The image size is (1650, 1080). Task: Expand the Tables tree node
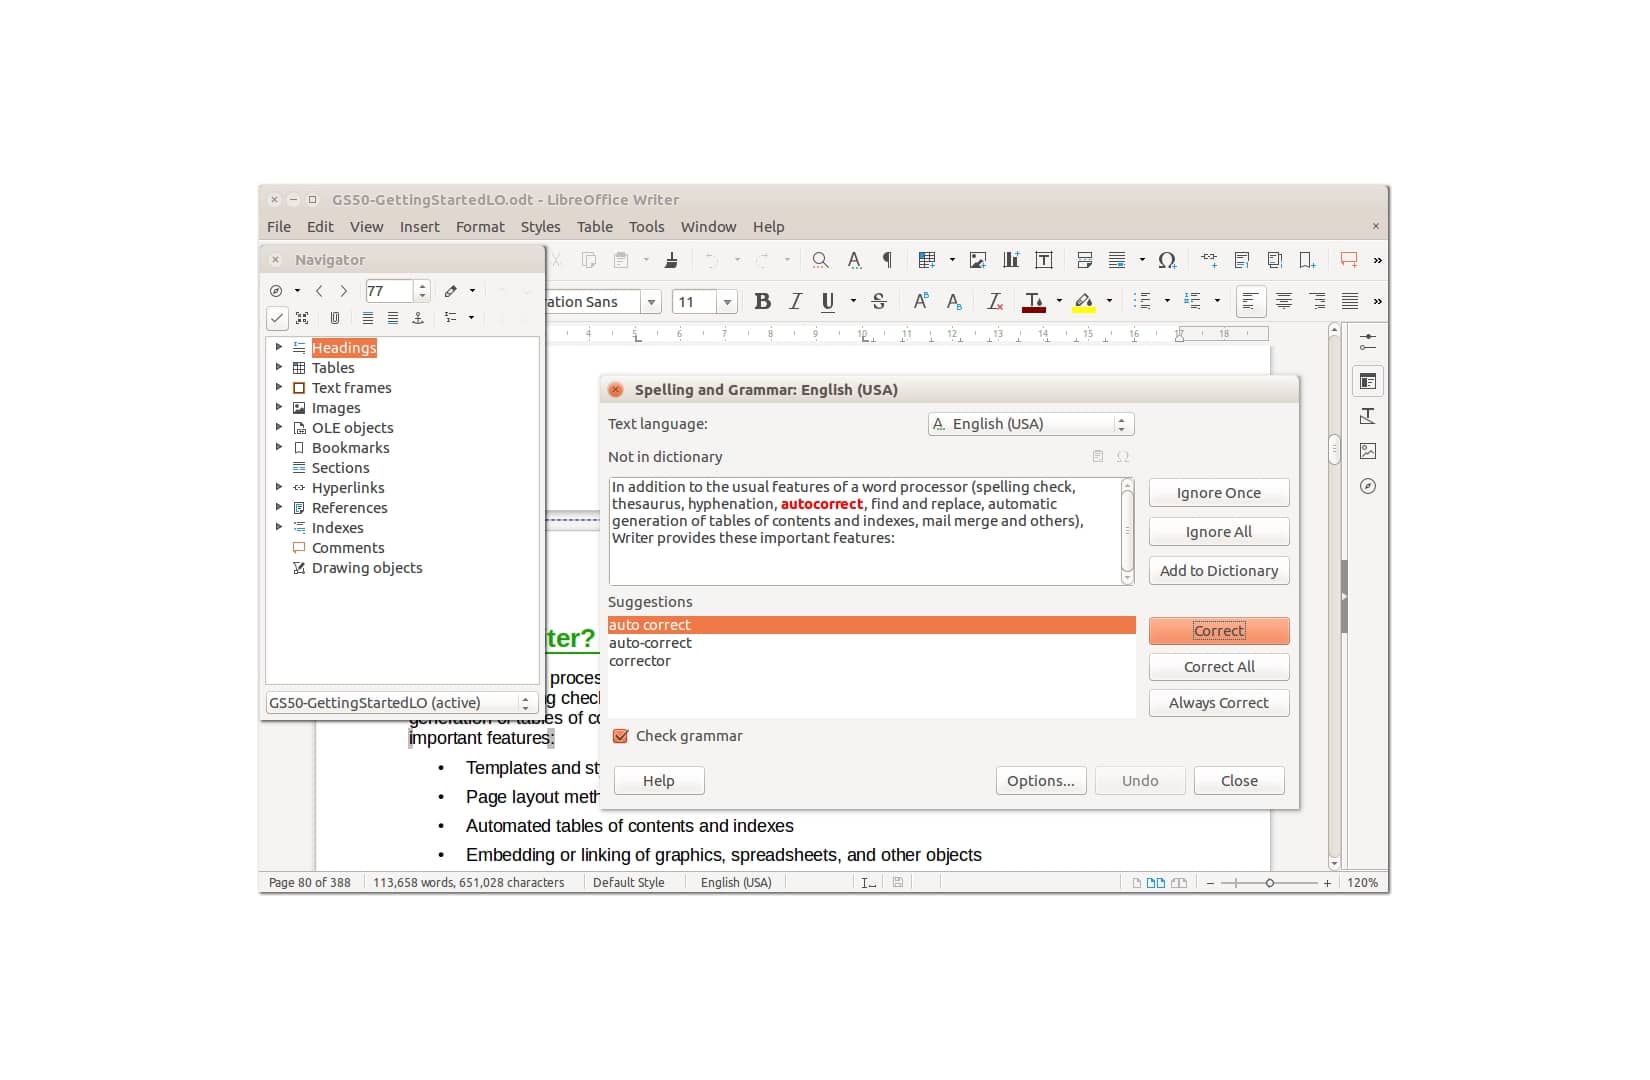[279, 367]
